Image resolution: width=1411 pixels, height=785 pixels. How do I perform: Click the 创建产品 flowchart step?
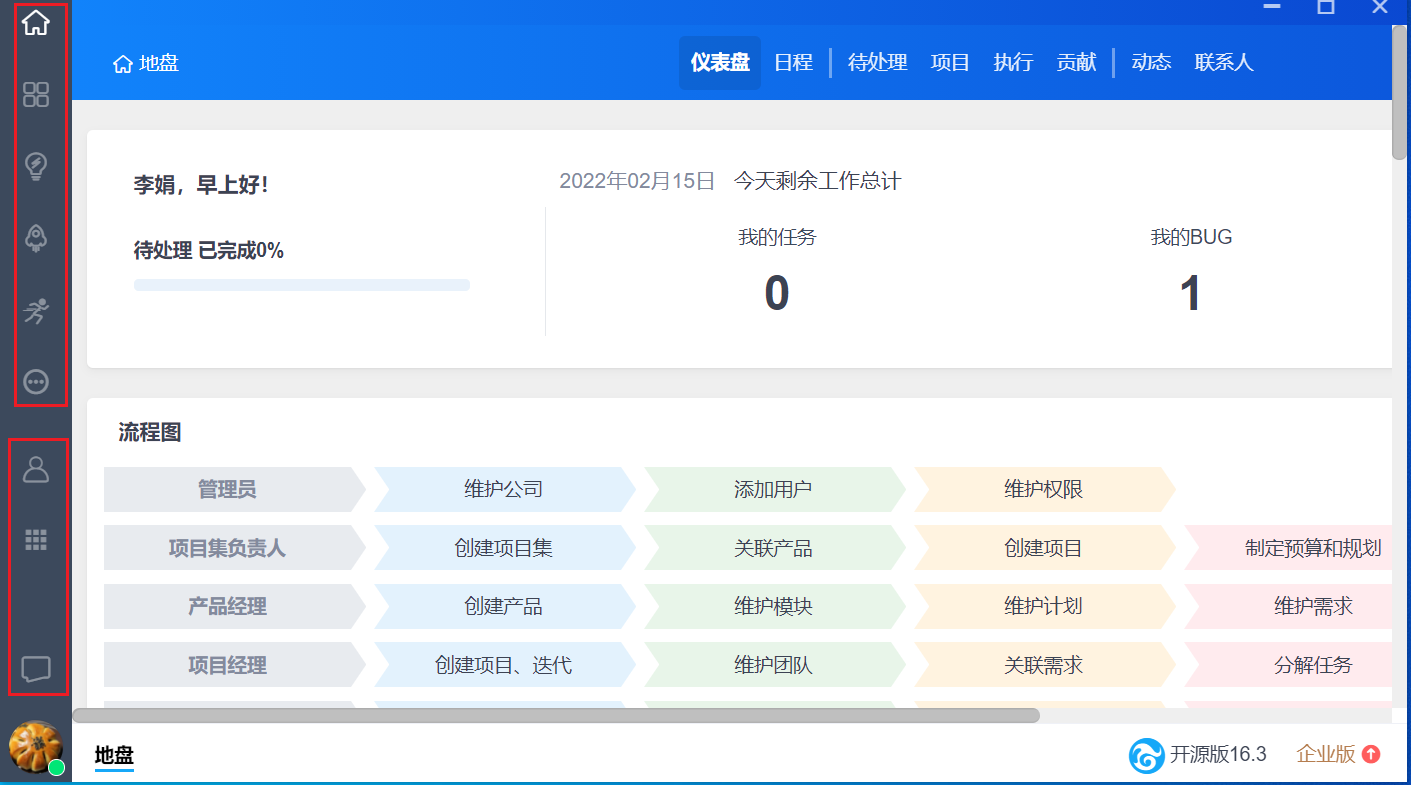(x=503, y=607)
